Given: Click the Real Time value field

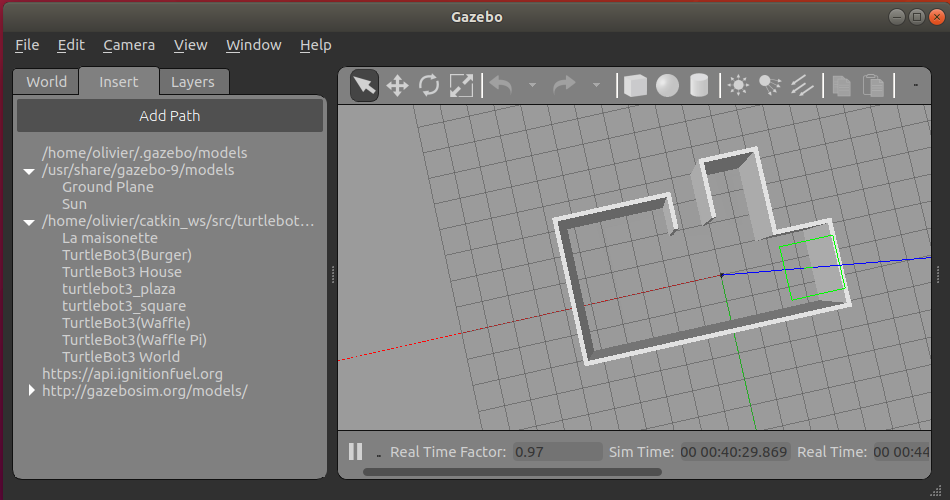Looking at the screenshot, I should (902, 452).
